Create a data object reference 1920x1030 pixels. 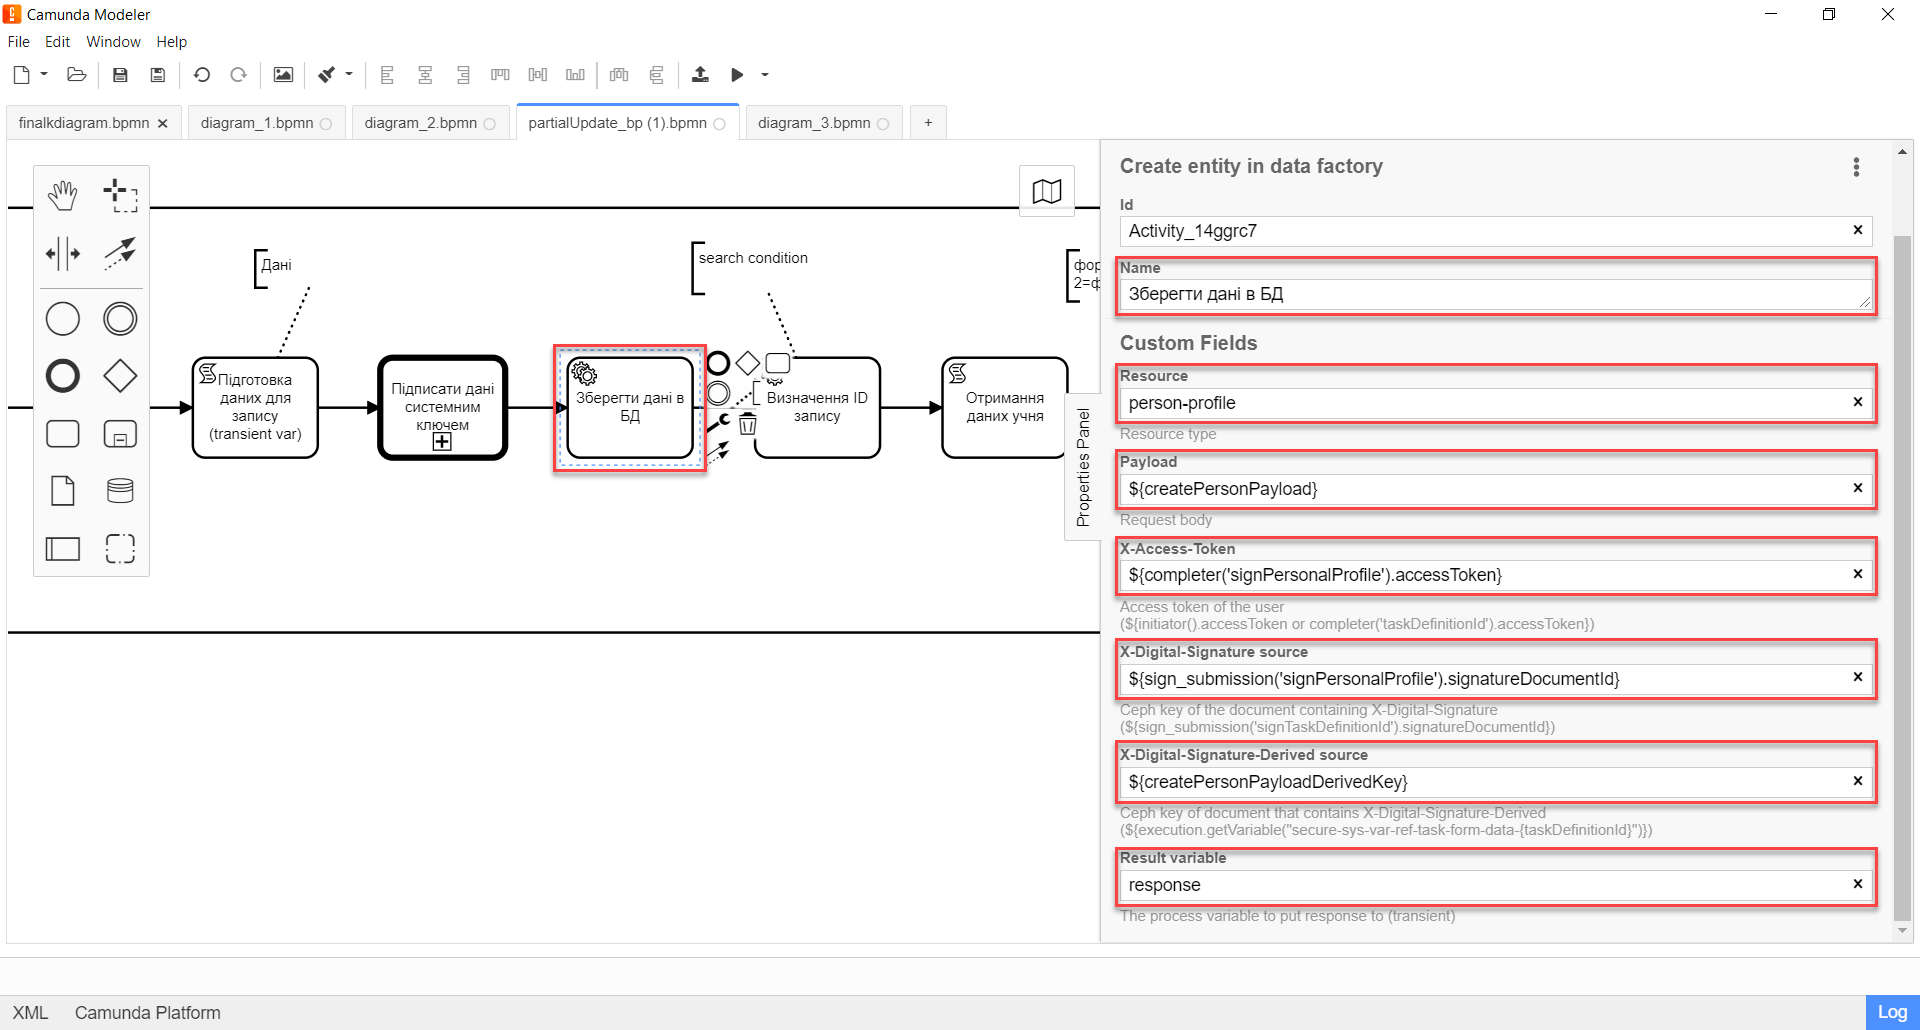pyautogui.click(x=63, y=491)
